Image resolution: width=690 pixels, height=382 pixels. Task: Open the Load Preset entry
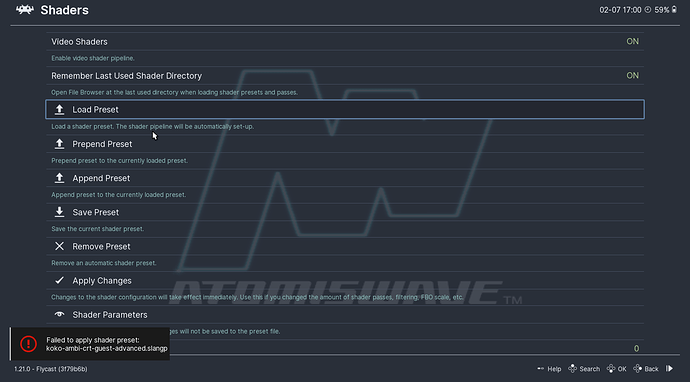(x=345, y=110)
